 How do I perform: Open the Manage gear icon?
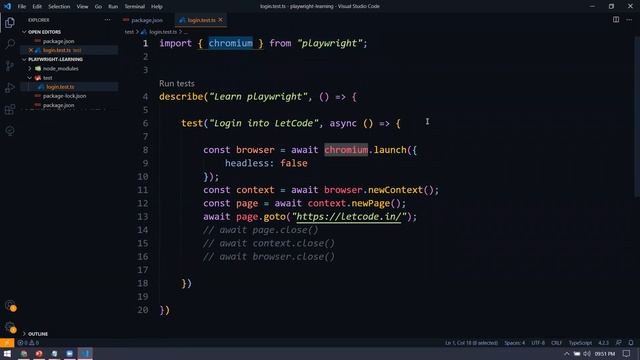click(10, 327)
